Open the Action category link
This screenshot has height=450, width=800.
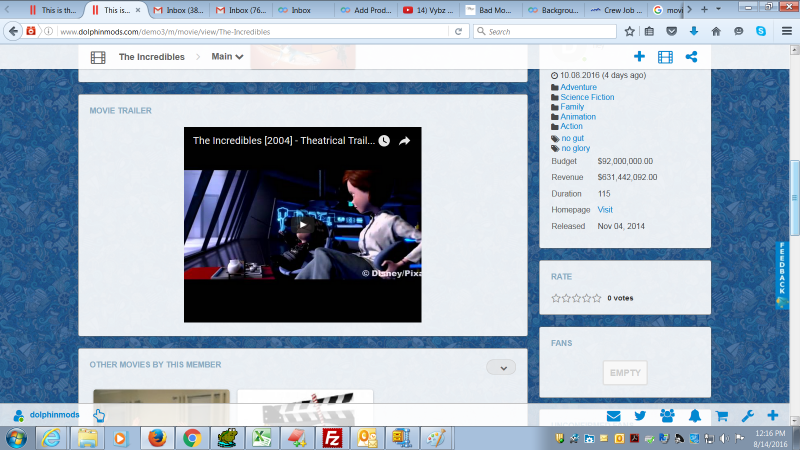571,126
